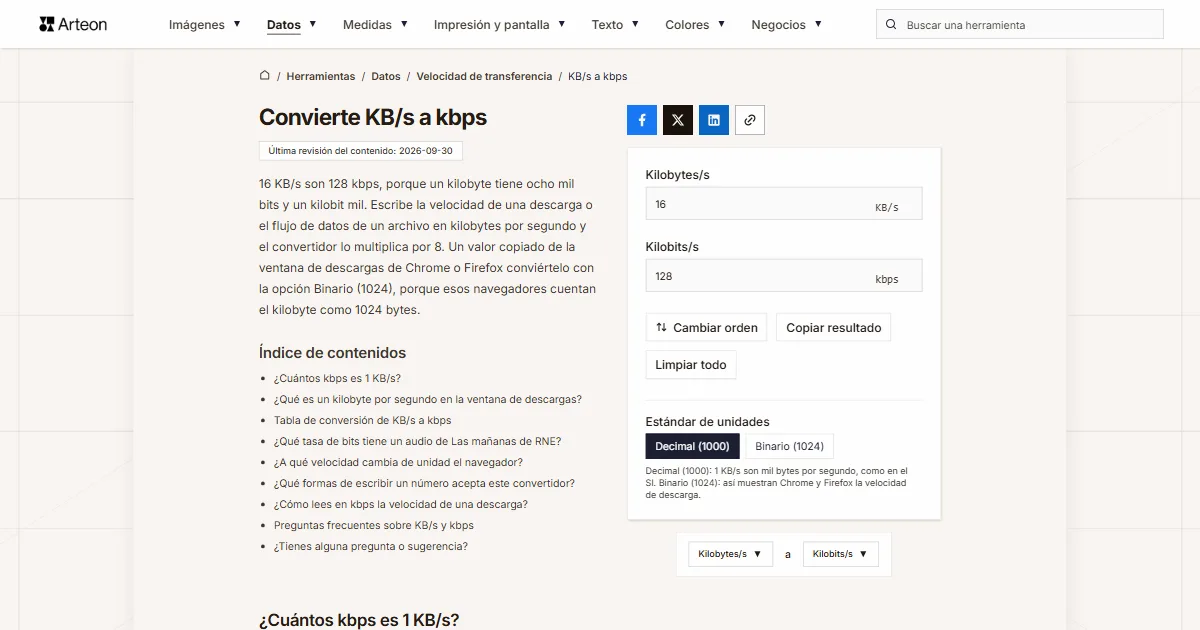1200x630 pixels.
Task: Click the Buscar una herramienta search box
Action: (1020, 25)
